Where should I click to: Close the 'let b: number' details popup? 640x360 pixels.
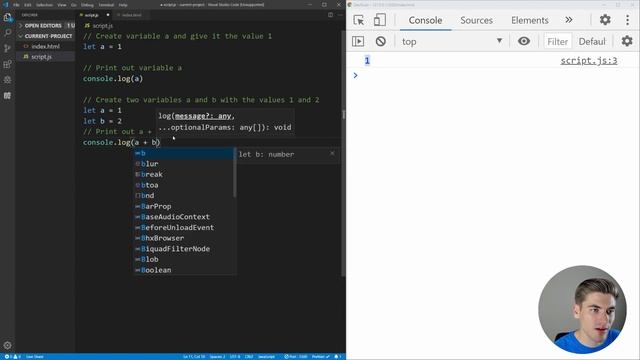pos(332,153)
